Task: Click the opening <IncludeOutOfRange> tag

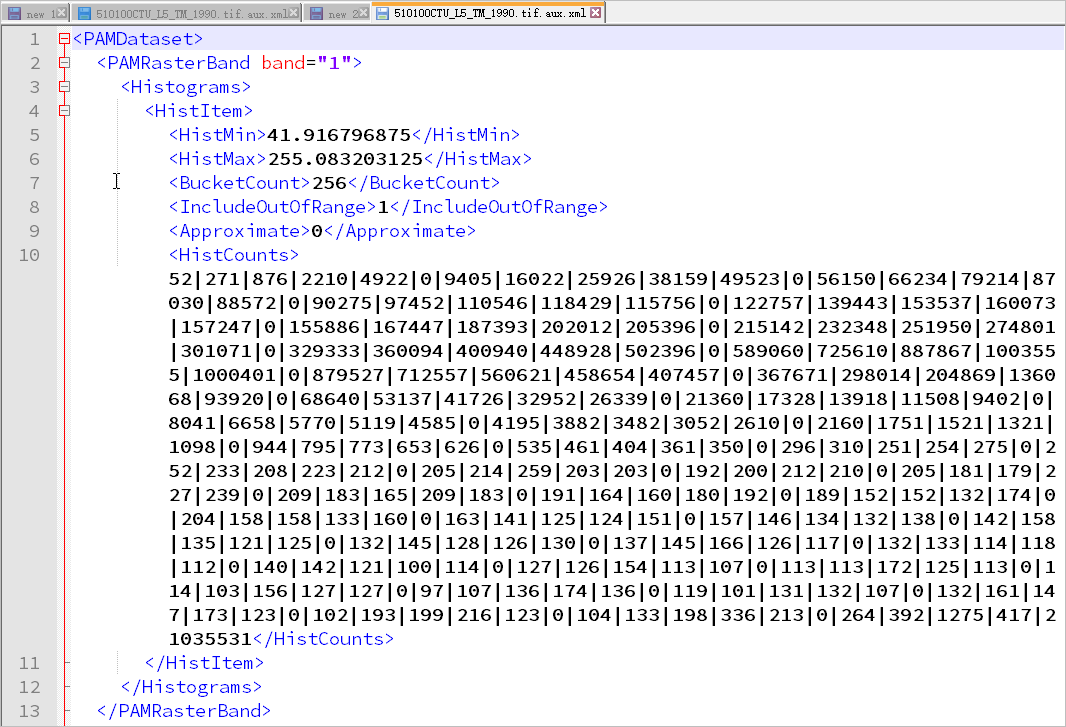Action: [272, 207]
